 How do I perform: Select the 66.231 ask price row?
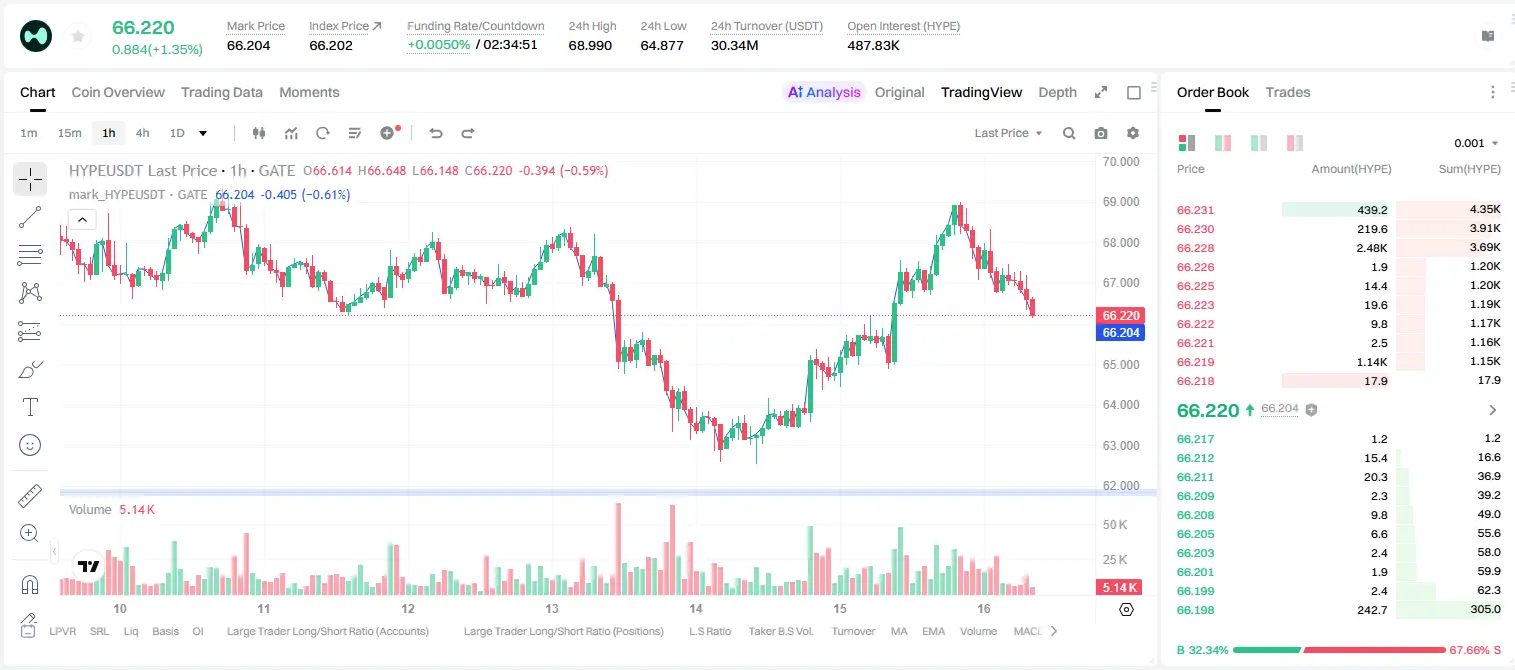coord(1339,210)
